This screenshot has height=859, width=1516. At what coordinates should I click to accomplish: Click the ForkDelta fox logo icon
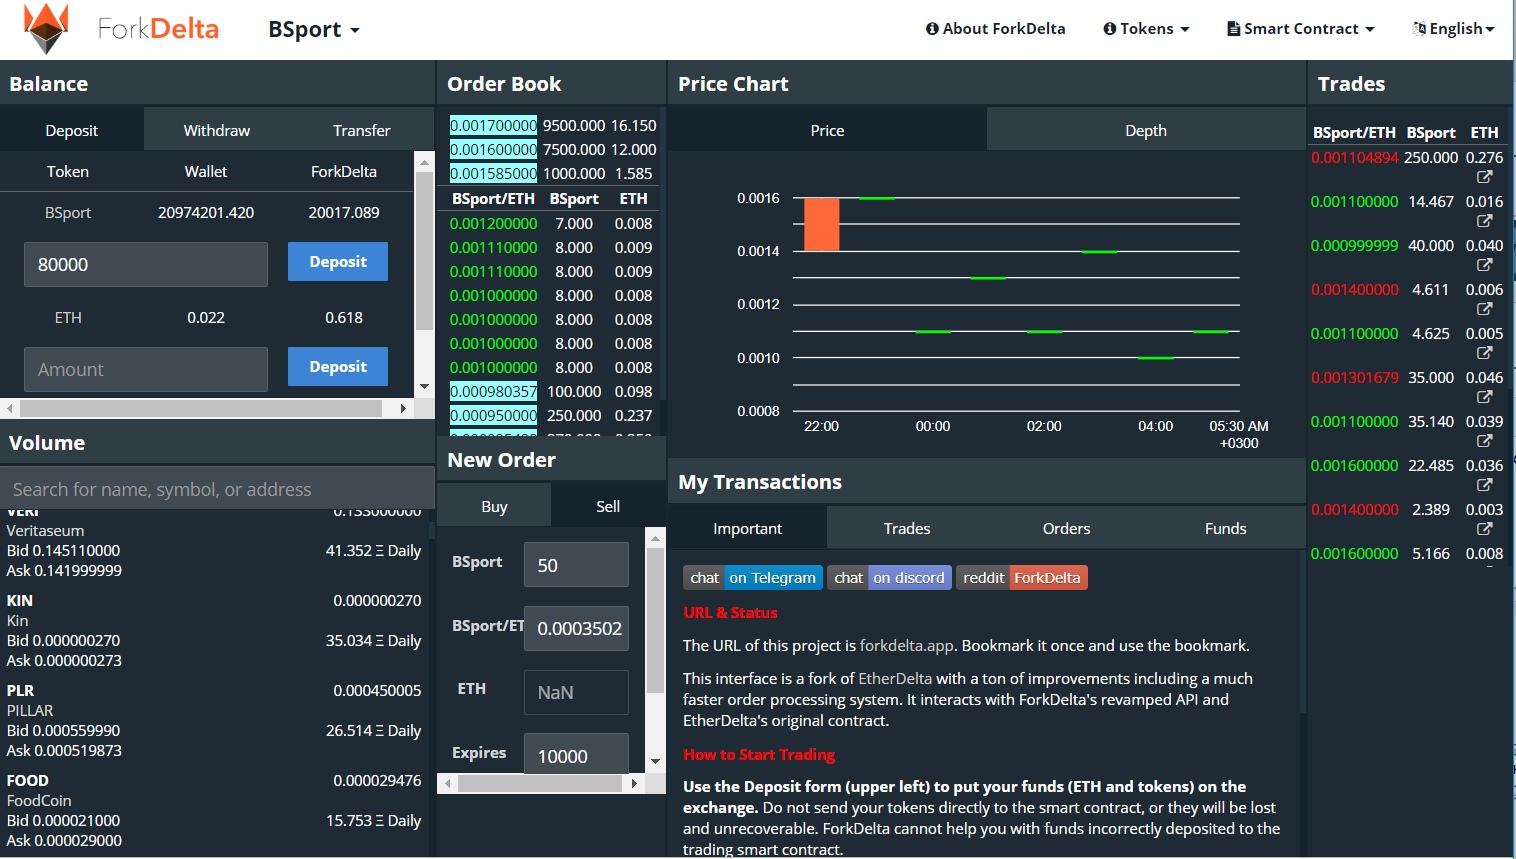click(x=46, y=28)
